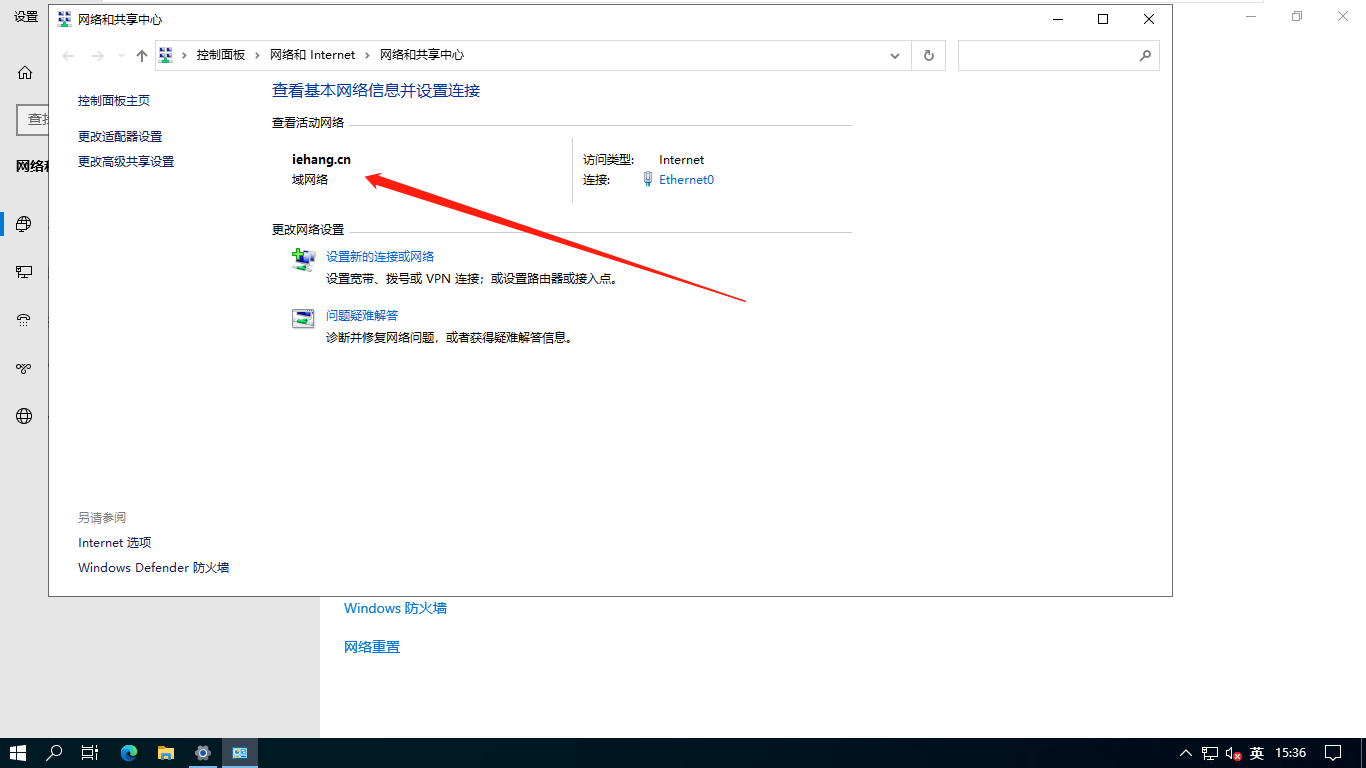The width and height of the screenshot is (1366, 768).
Task: Open 更改高级共享设置 link
Action: pyautogui.click(x=126, y=162)
